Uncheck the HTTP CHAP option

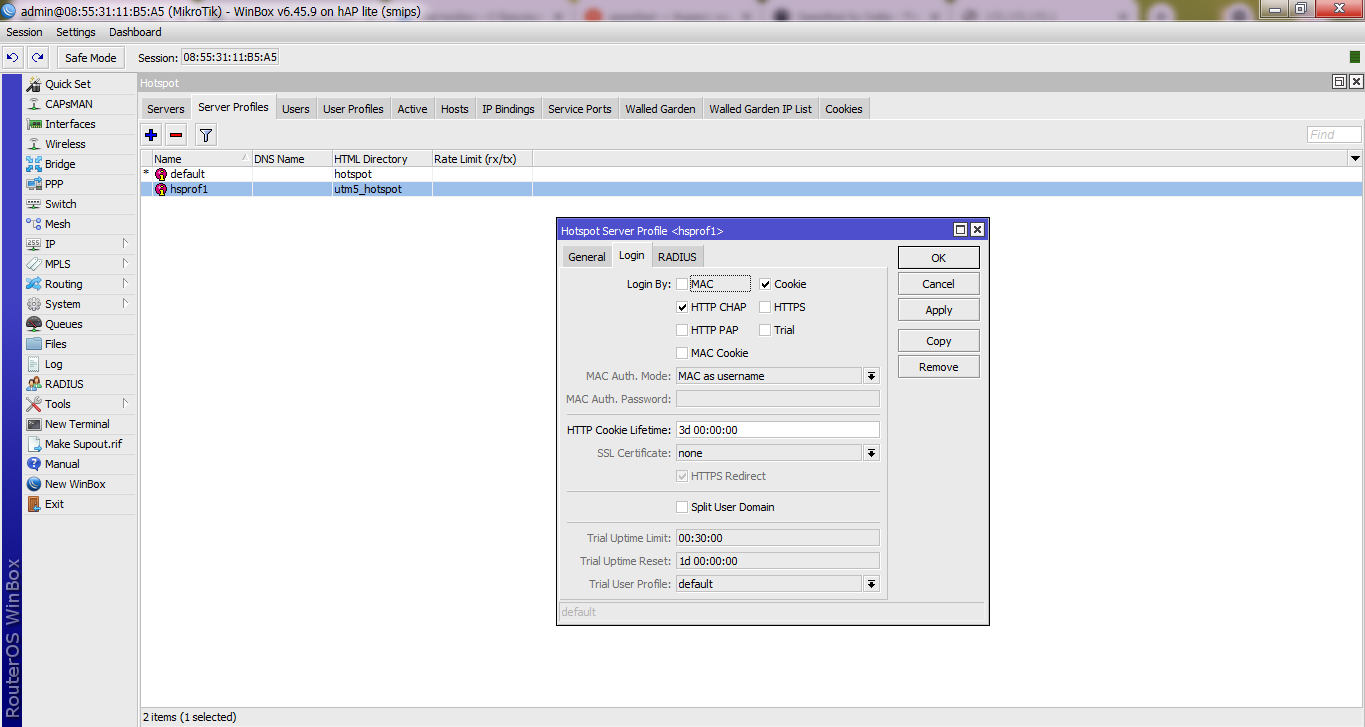pyautogui.click(x=682, y=307)
